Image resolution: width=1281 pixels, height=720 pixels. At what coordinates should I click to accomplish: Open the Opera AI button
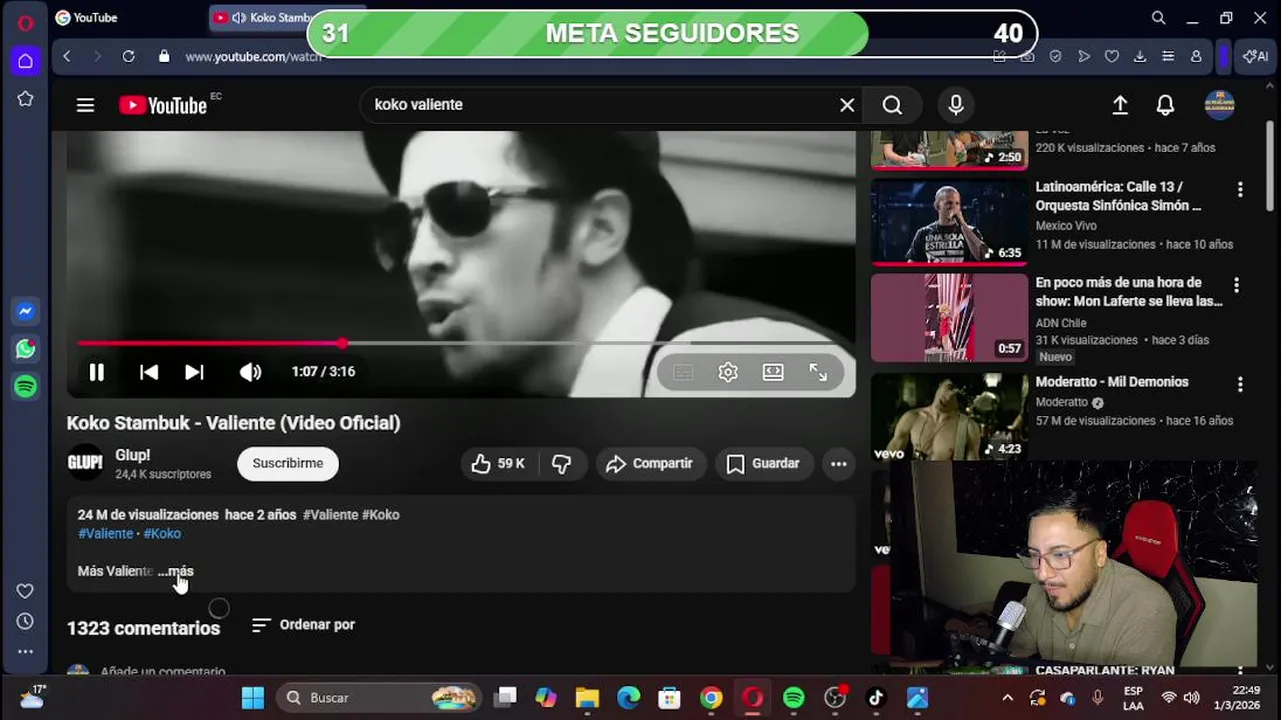[1255, 57]
